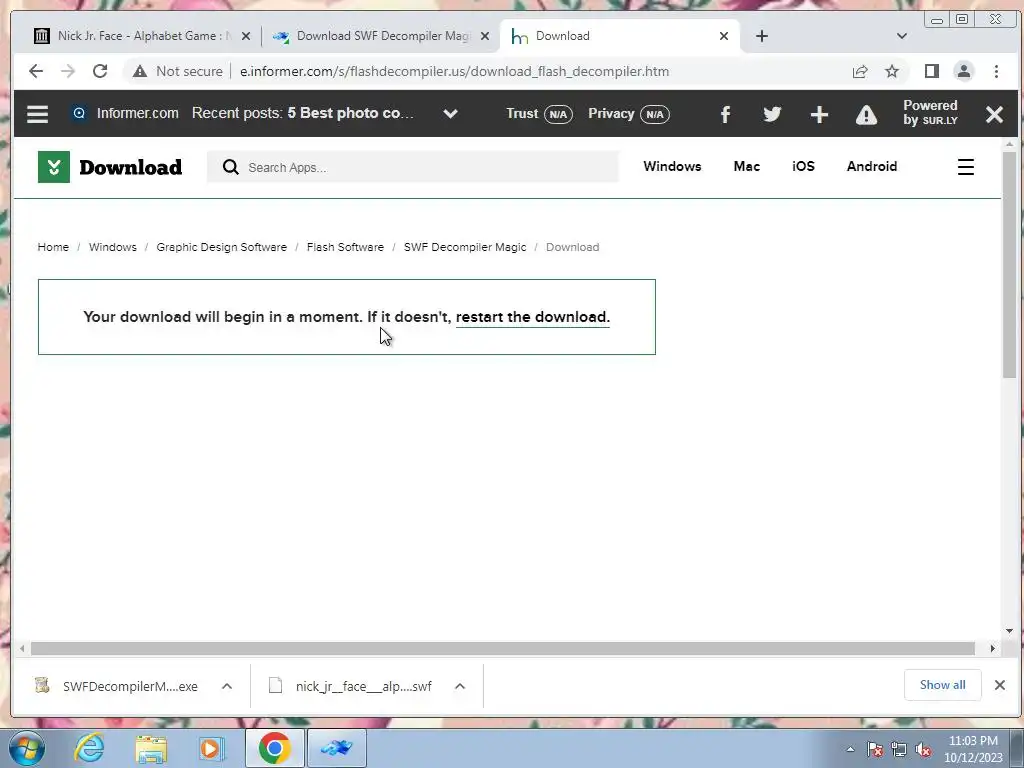Open Chrome profile avatar
1024x768 pixels.
(x=963, y=71)
